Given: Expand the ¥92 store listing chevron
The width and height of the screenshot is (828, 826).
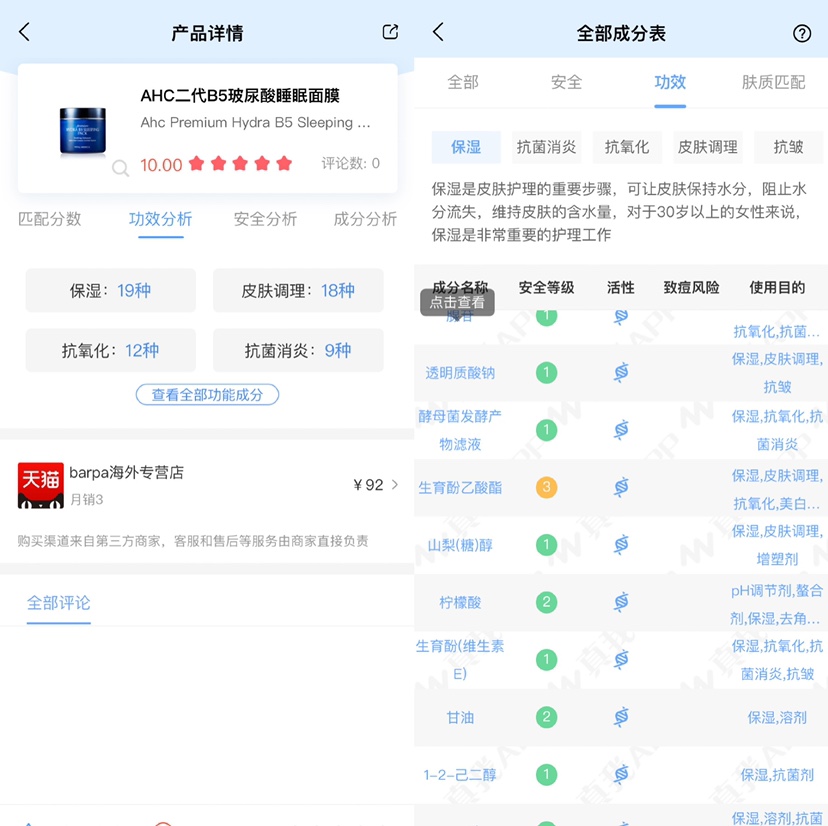Looking at the screenshot, I should coord(394,484).
